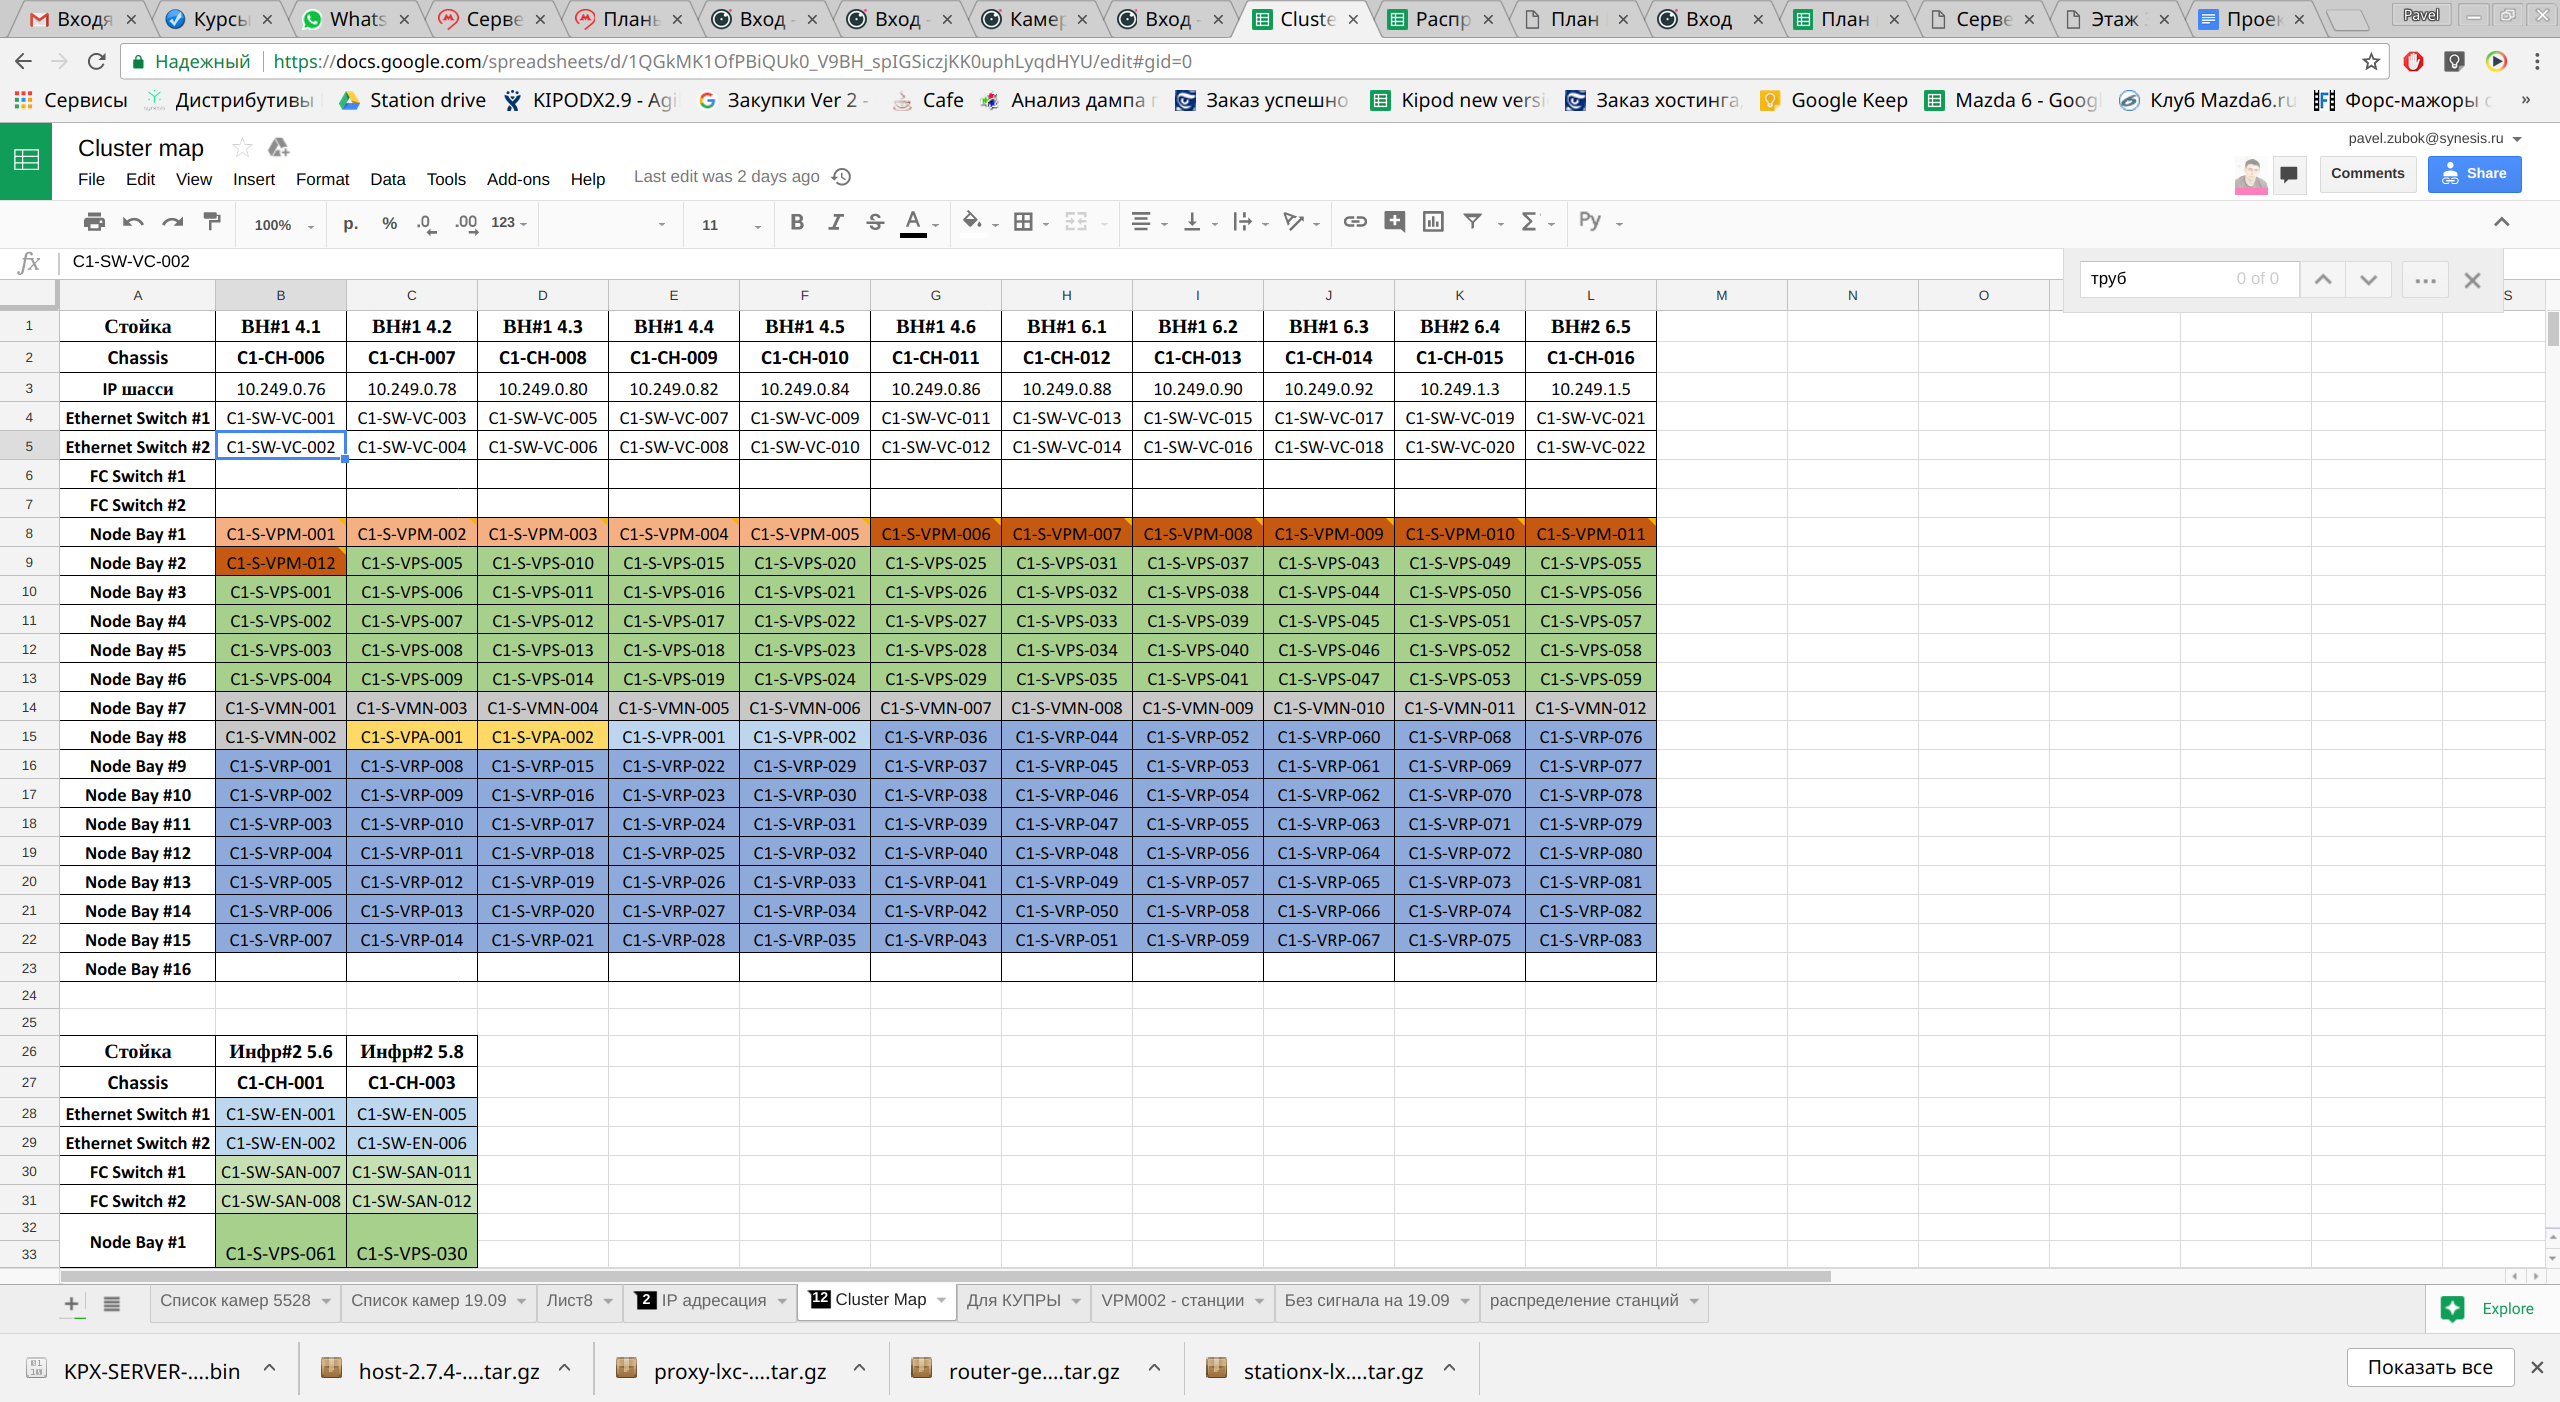Open the all sheets list

tap(112, 1303)
